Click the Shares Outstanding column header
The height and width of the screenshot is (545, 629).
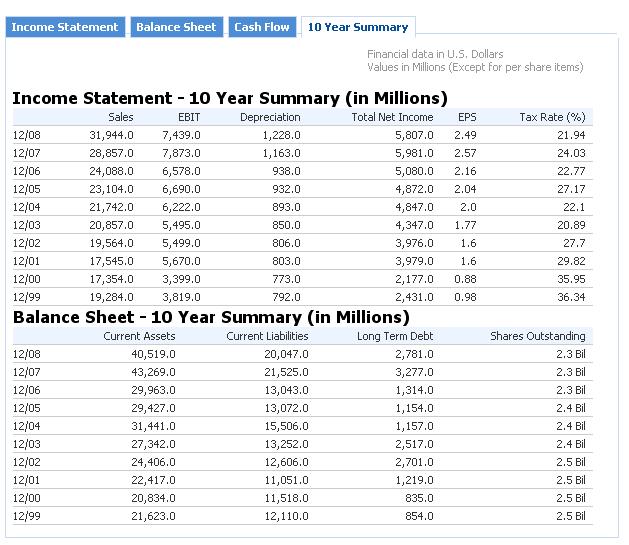click(537, 336)
